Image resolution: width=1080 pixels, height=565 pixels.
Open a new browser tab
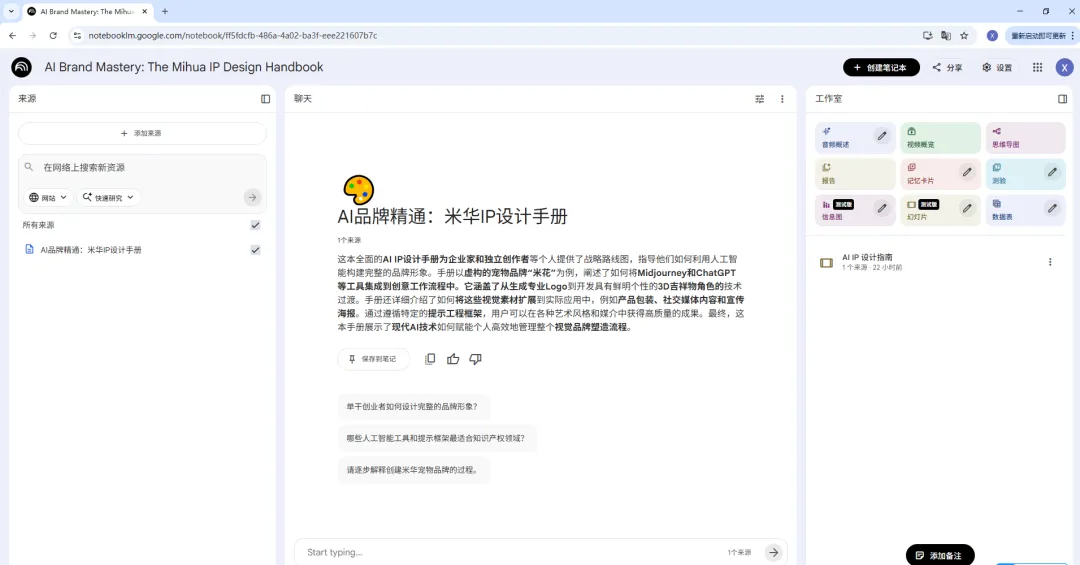pos(165,11)
